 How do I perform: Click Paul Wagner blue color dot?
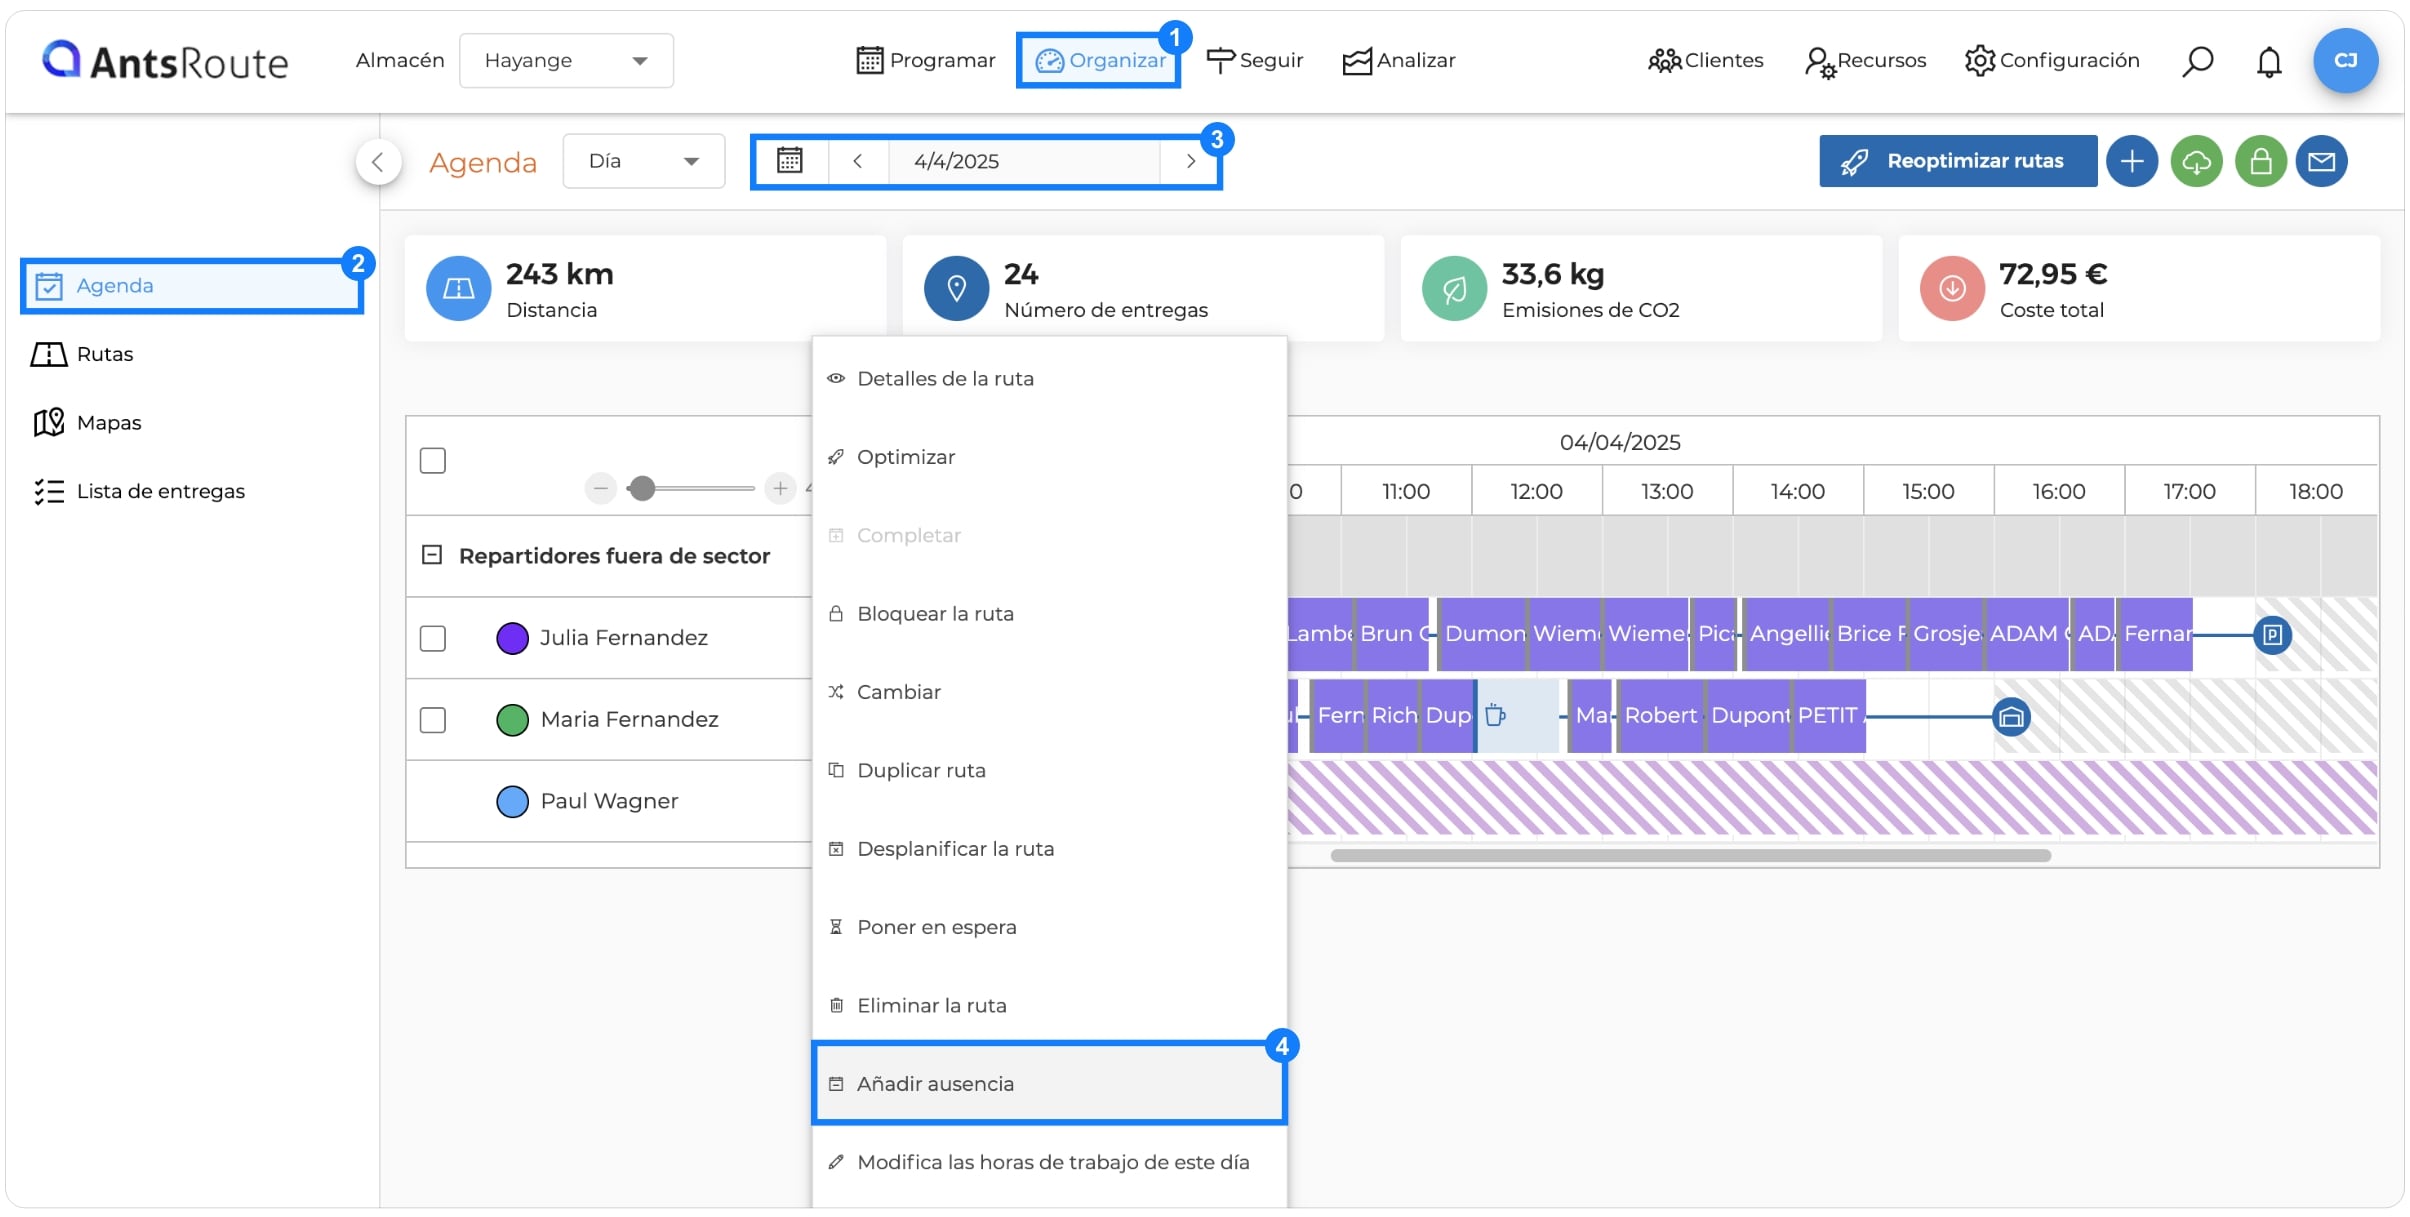click(x=512, y=802)
